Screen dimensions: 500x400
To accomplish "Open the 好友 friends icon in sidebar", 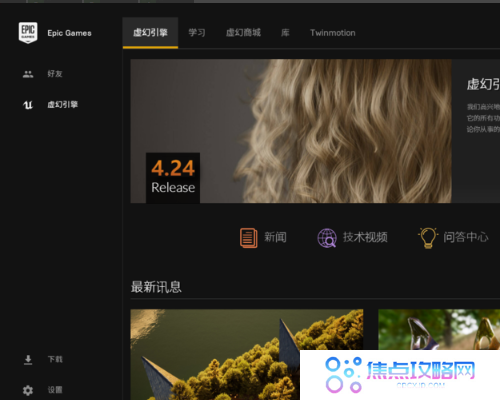I will (28, 74).
